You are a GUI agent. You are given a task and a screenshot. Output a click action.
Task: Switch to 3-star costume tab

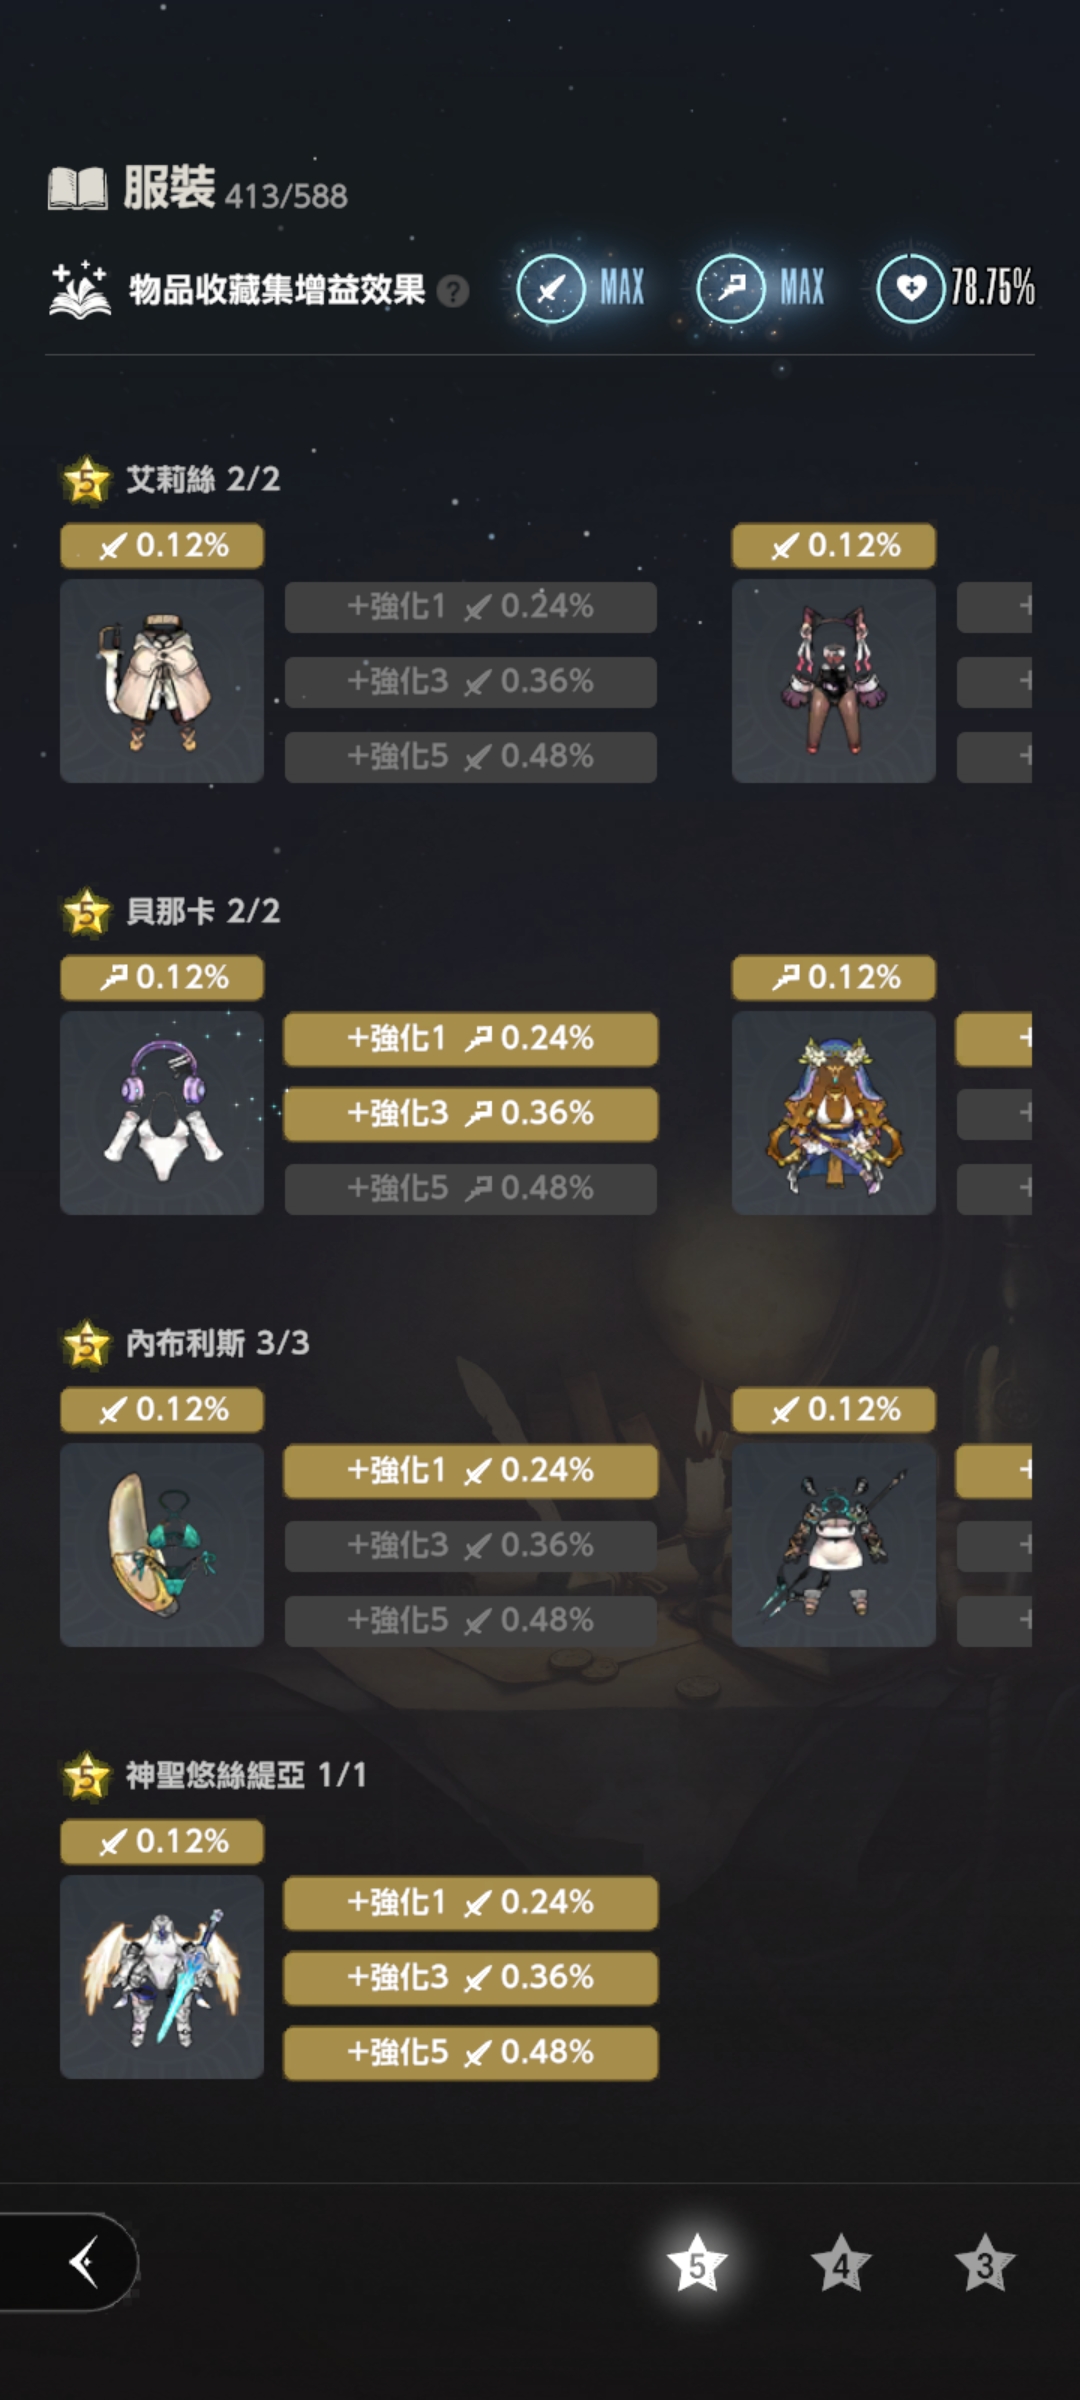point(985,2264)
